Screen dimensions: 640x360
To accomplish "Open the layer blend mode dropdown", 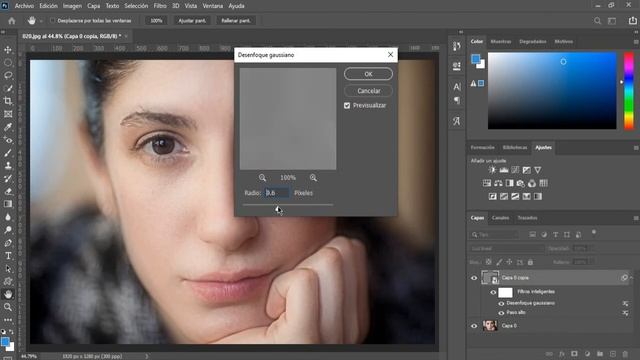I will point(506,248).
